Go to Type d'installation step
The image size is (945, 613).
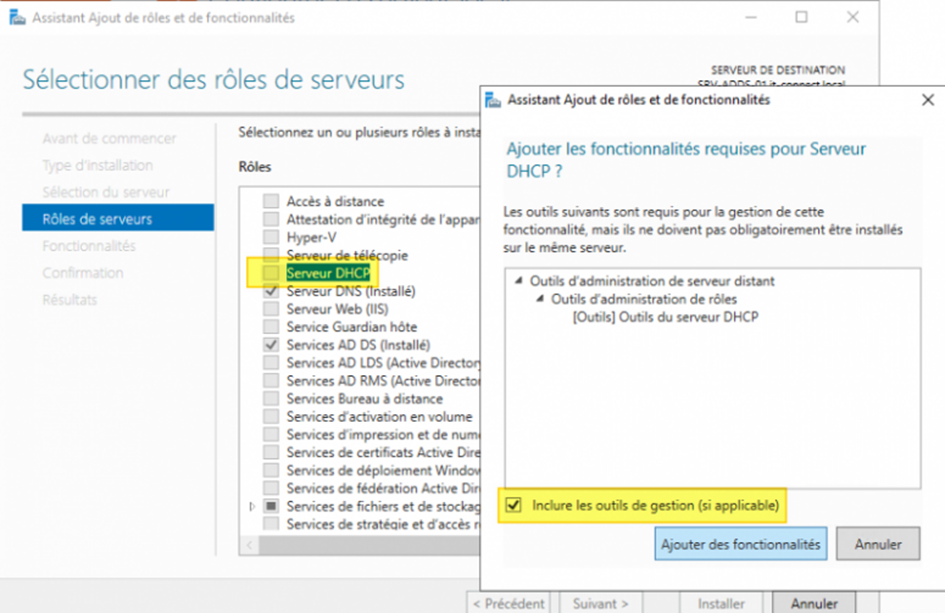pyautogui.click(x=98, y=165)
